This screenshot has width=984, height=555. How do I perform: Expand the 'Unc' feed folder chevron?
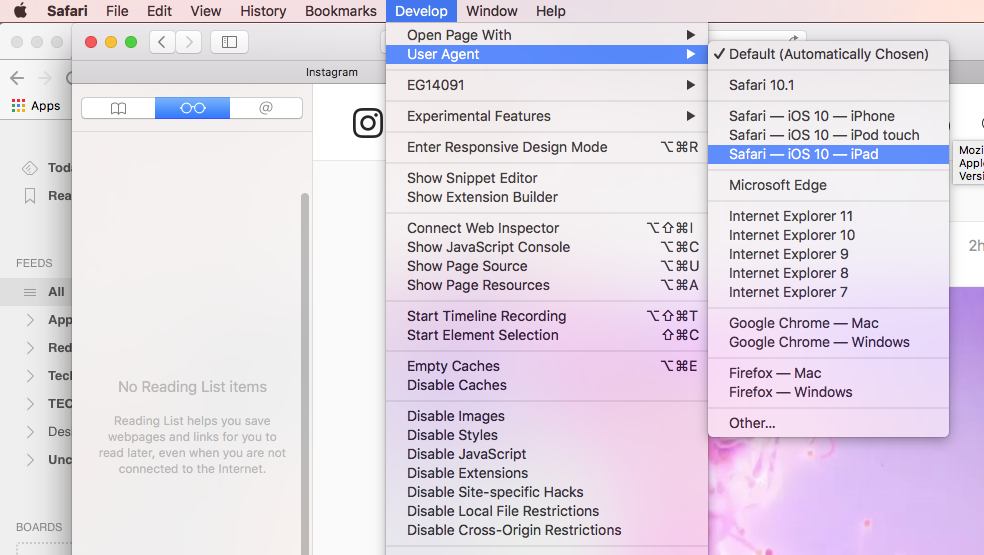(30, 460)
